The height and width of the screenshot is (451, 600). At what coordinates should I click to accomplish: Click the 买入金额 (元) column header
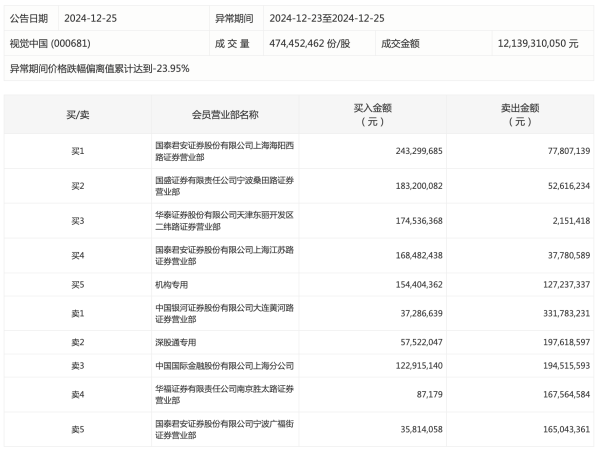pyautogui.click(x=372, y=115)
